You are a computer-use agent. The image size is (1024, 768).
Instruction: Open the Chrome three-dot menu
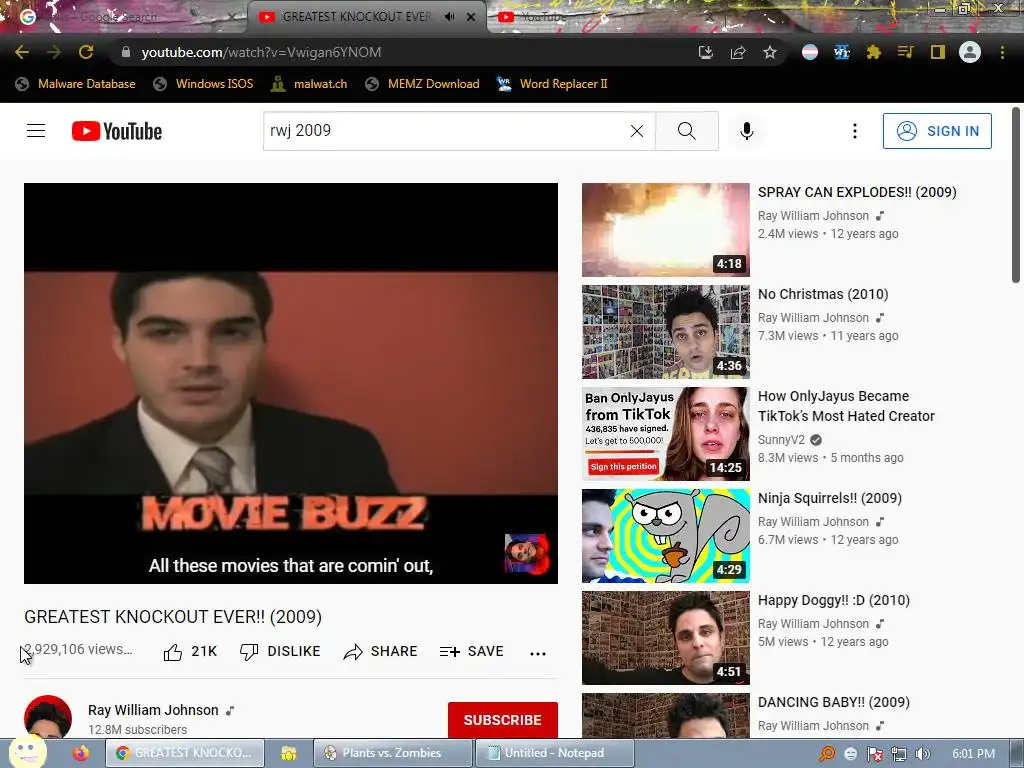point(1002,52)
